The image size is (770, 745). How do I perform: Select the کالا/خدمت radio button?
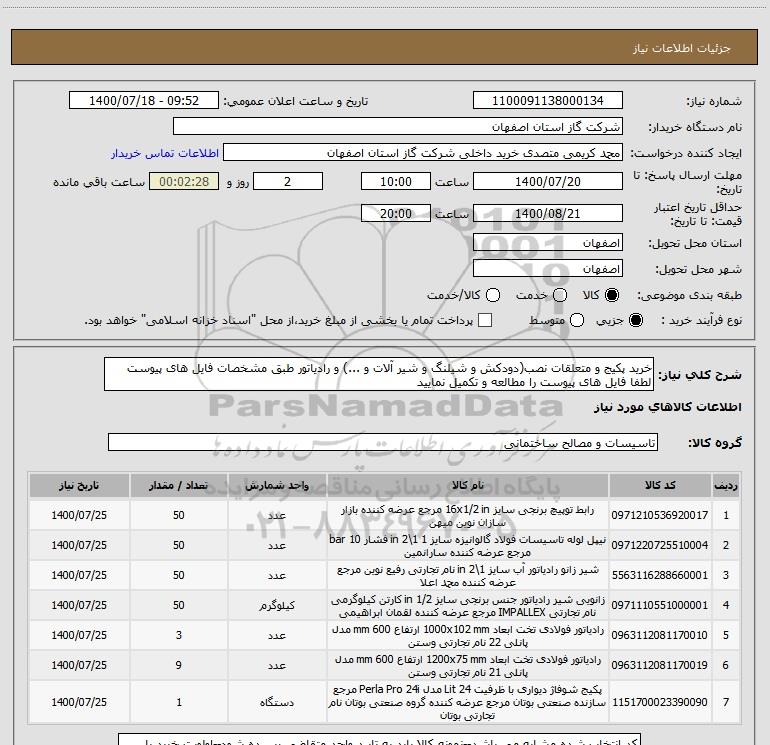pyautogui.click(x=493, y=295)
